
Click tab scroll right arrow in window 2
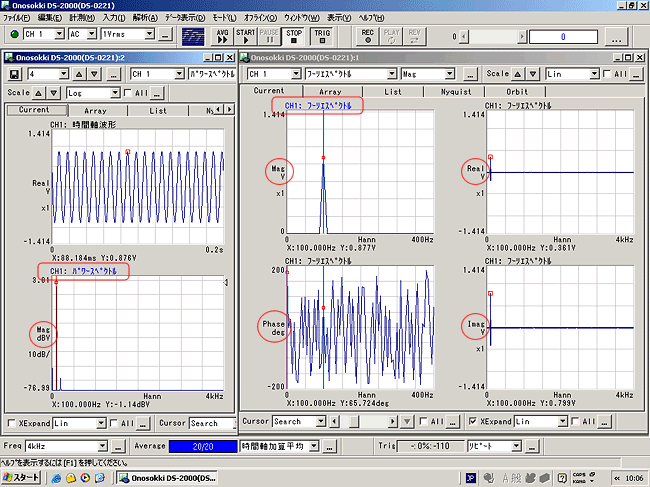(x=229, y=109)
